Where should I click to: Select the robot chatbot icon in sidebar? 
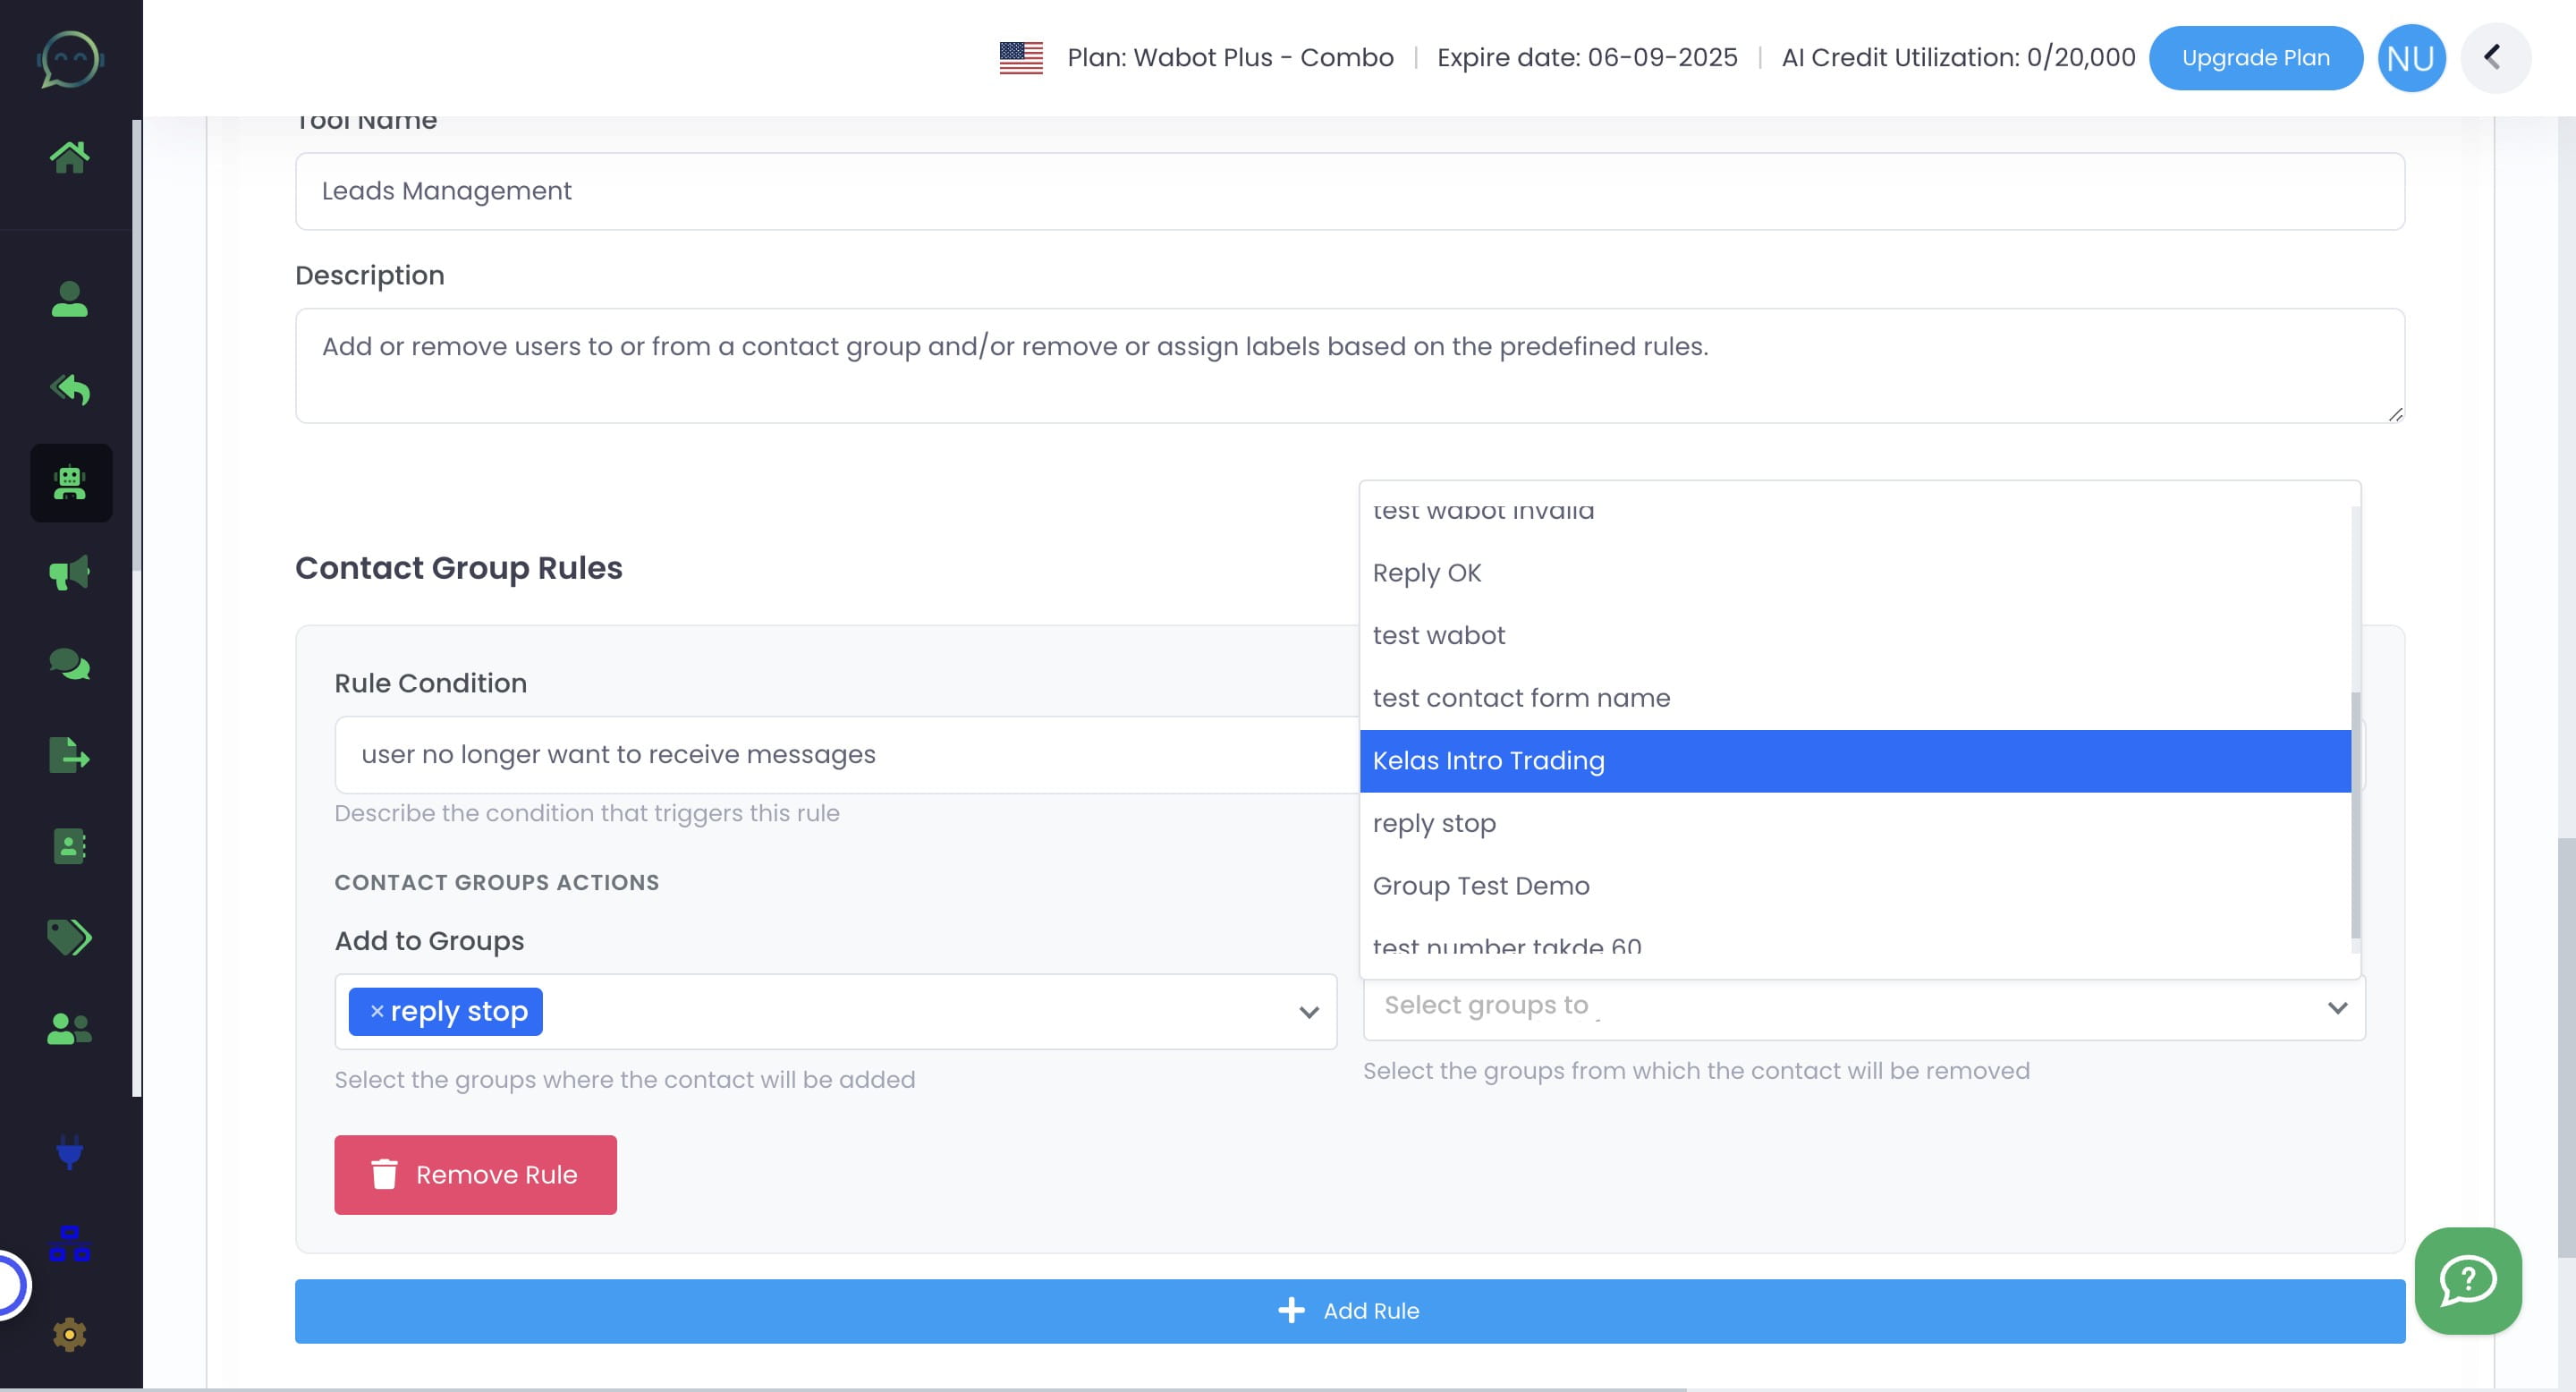(70, 483)
